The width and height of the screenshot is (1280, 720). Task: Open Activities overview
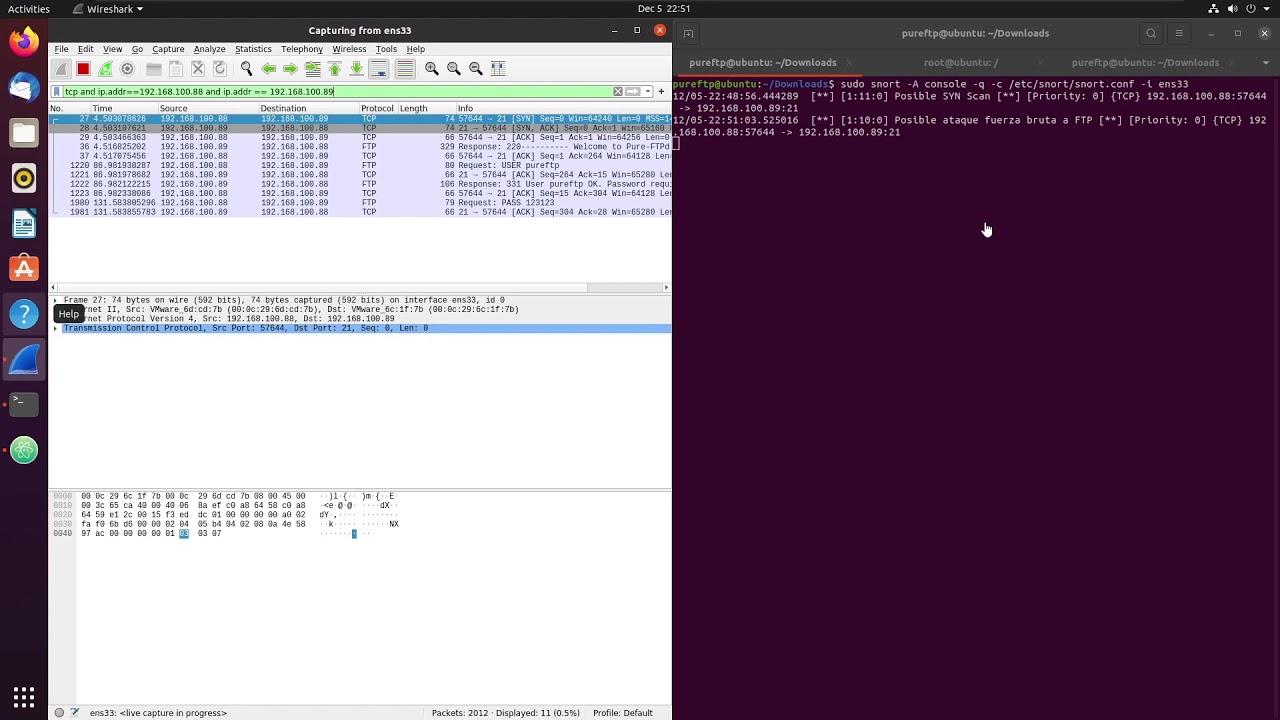(28, 9)
